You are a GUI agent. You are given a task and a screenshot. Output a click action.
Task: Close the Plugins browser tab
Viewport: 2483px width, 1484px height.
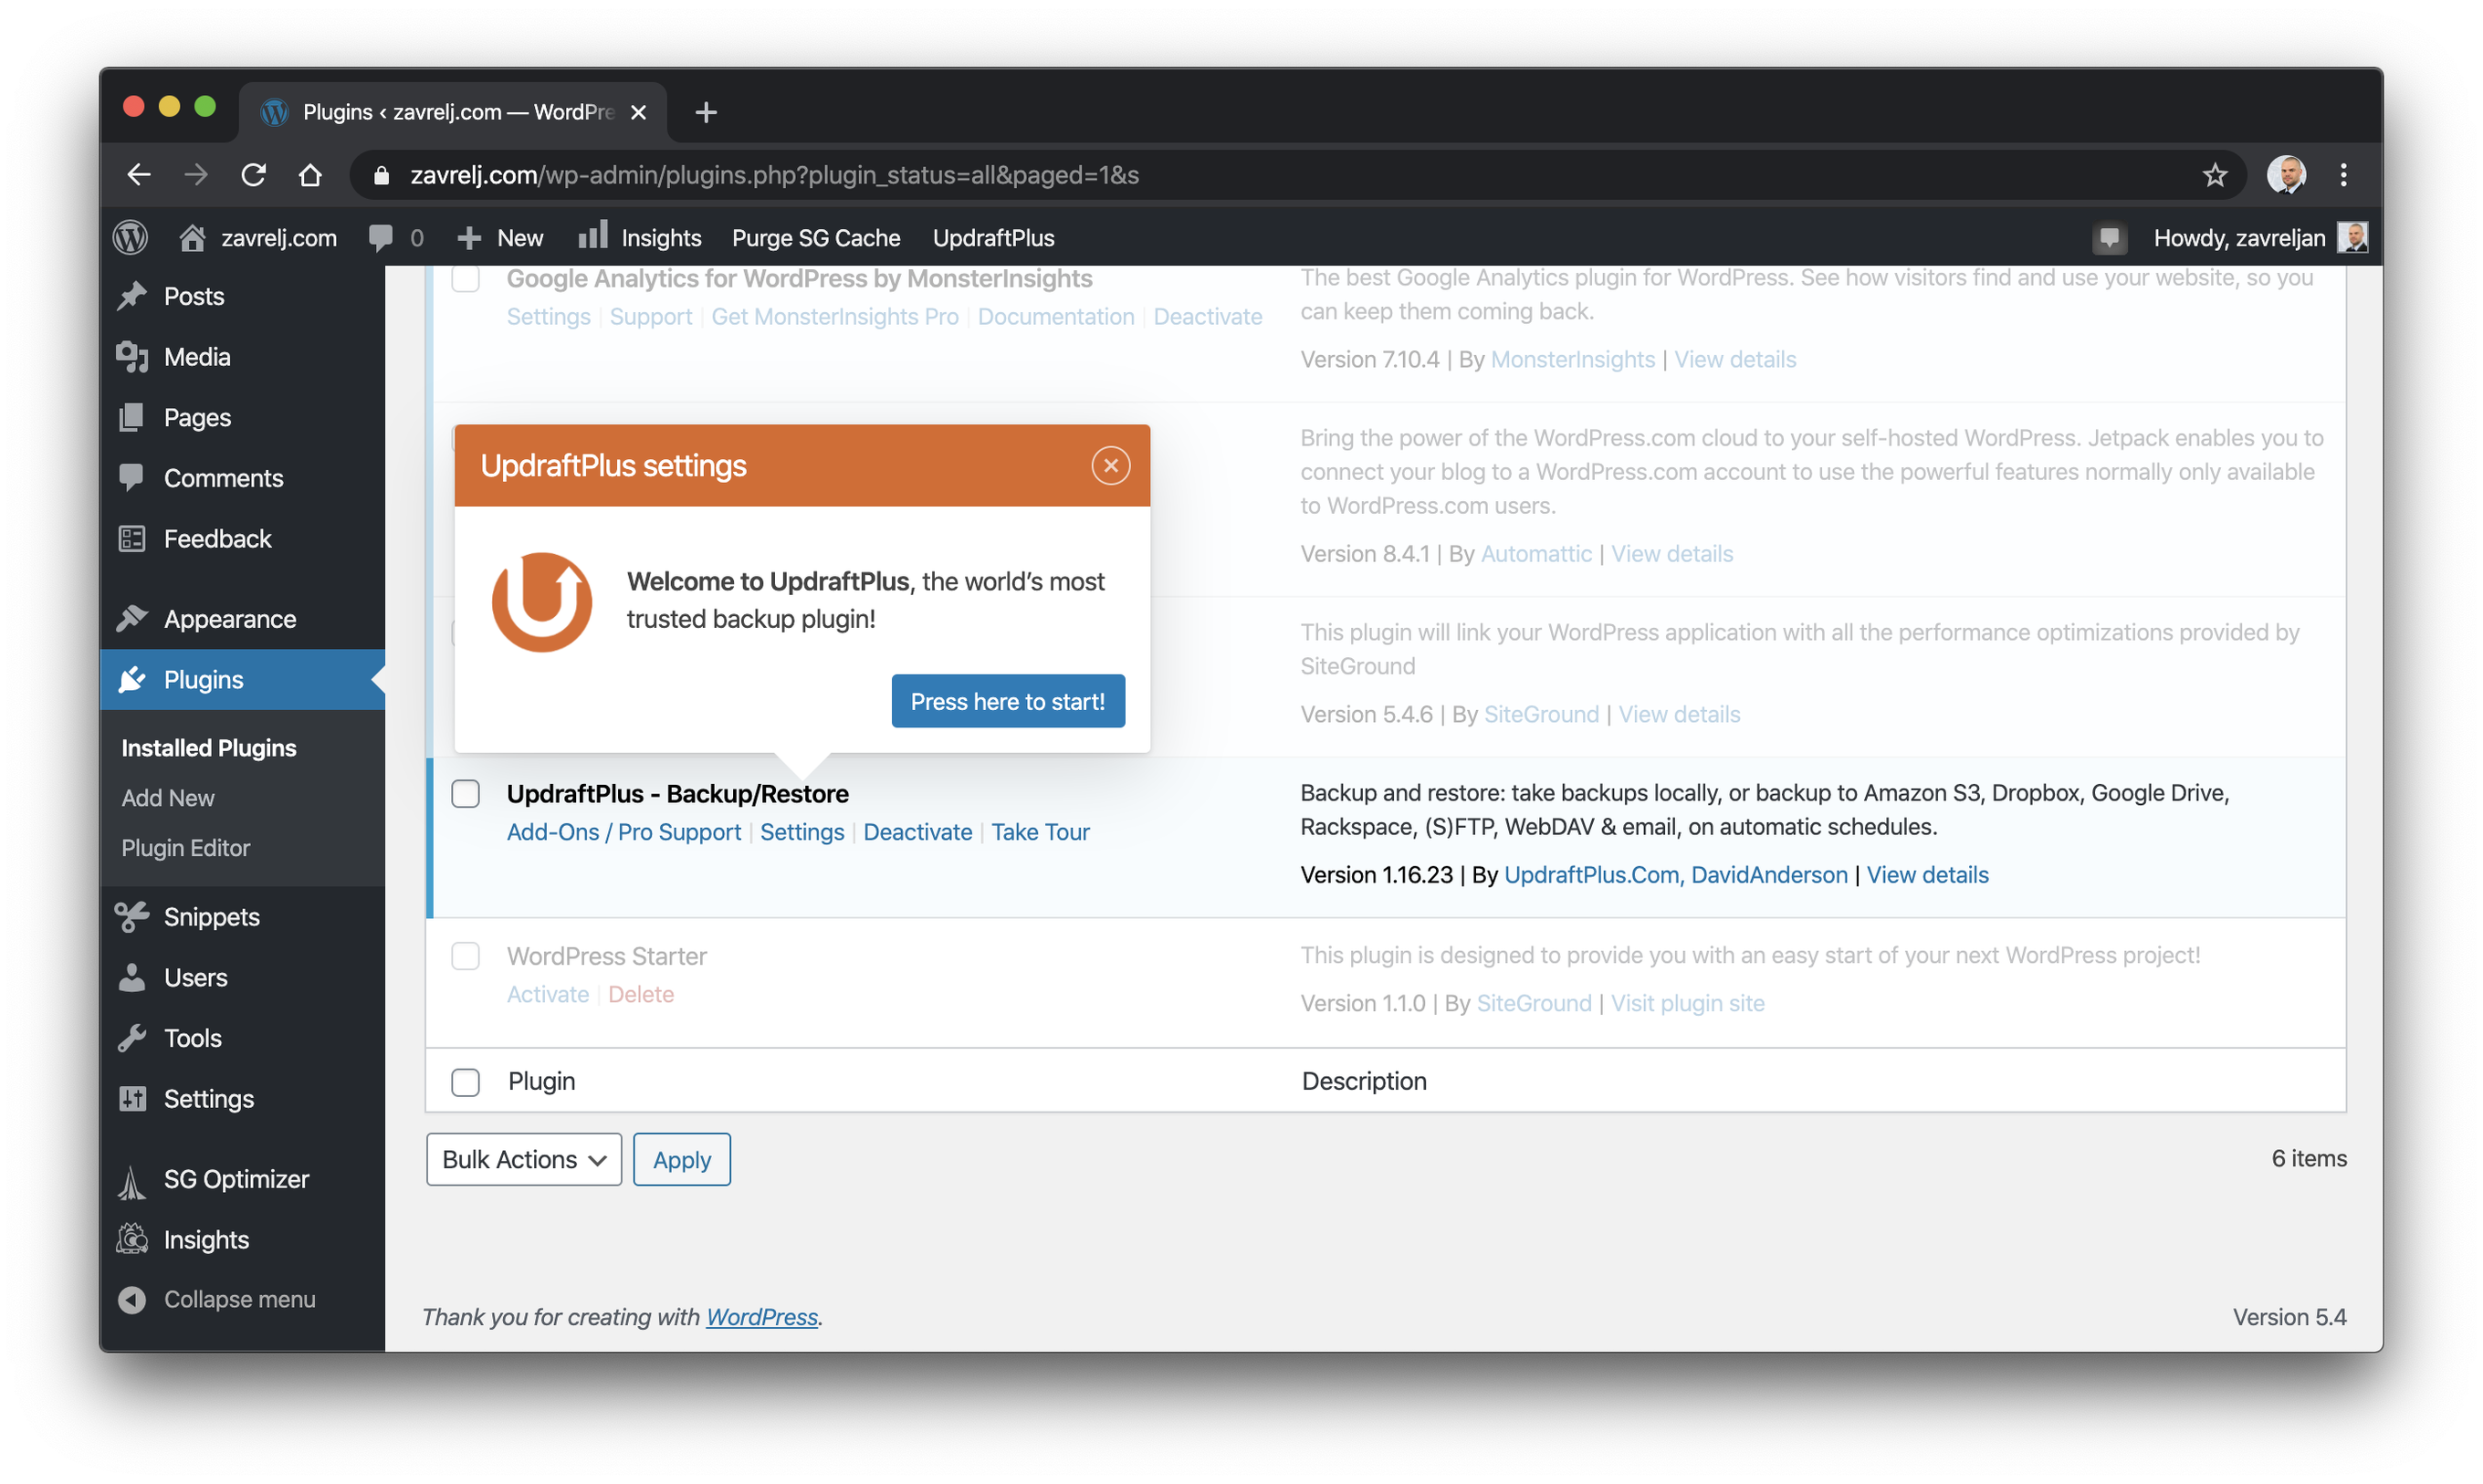coord(638,112)
